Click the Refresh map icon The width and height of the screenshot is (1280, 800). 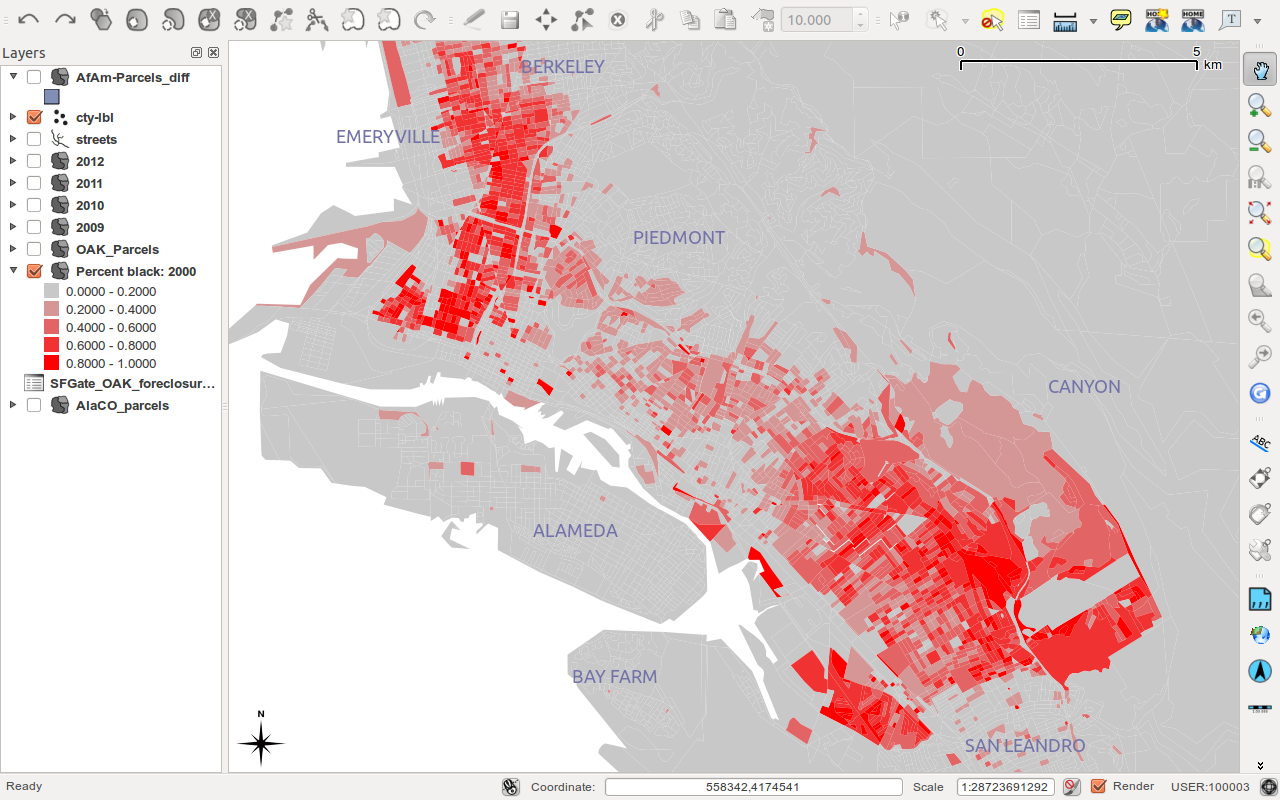click(1260, 393)
